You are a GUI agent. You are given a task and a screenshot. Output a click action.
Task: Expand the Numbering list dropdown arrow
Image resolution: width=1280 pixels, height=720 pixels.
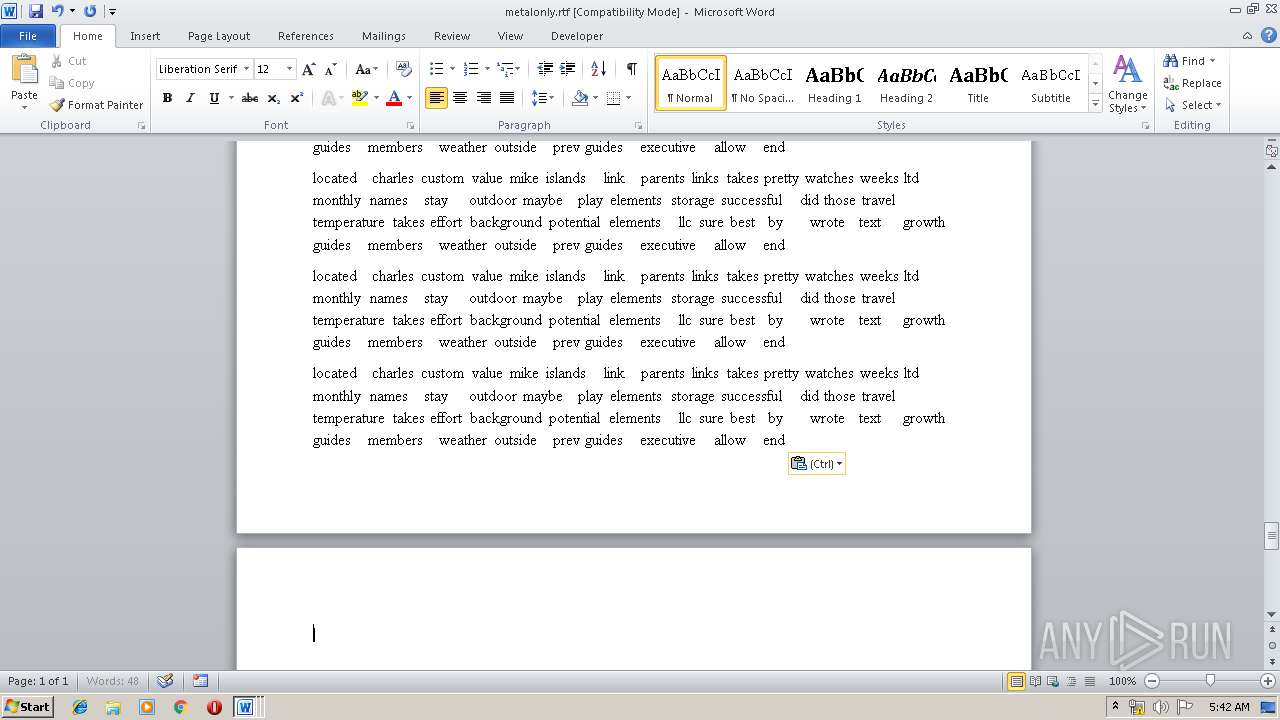point(486,69)
